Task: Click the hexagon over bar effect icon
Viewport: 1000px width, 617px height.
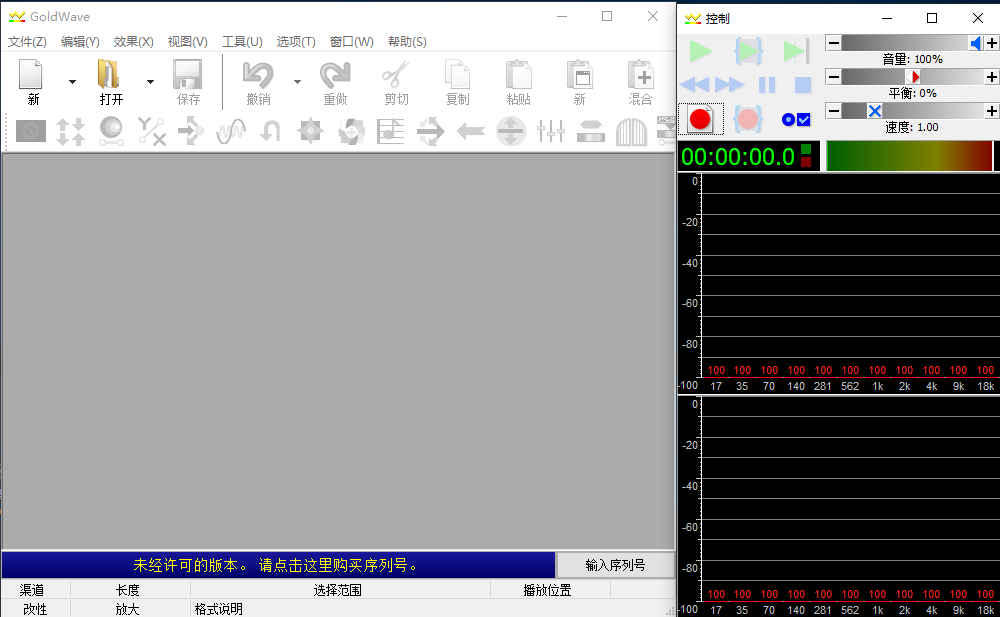Action: (x=591, y=131)
